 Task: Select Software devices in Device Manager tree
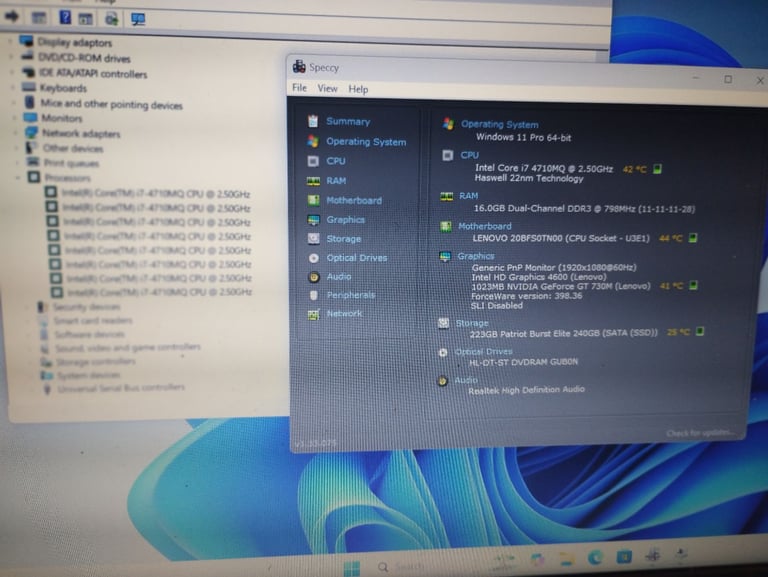click(x=90, y=335)
